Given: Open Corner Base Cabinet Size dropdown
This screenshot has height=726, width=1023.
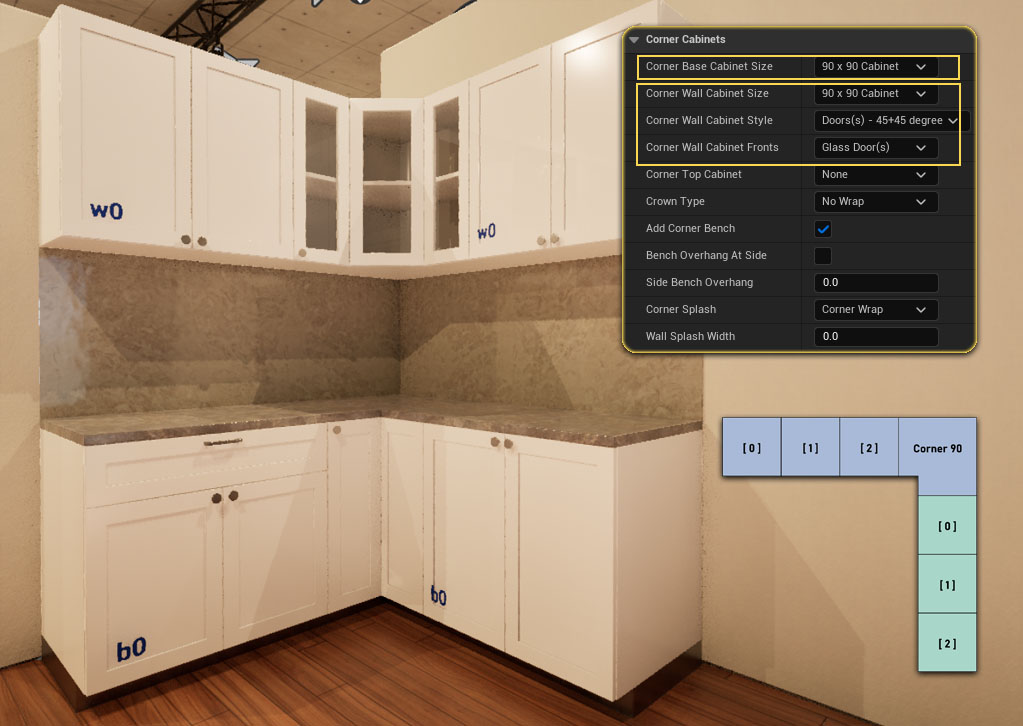Looking at the screenshot, I should (876, 67).
